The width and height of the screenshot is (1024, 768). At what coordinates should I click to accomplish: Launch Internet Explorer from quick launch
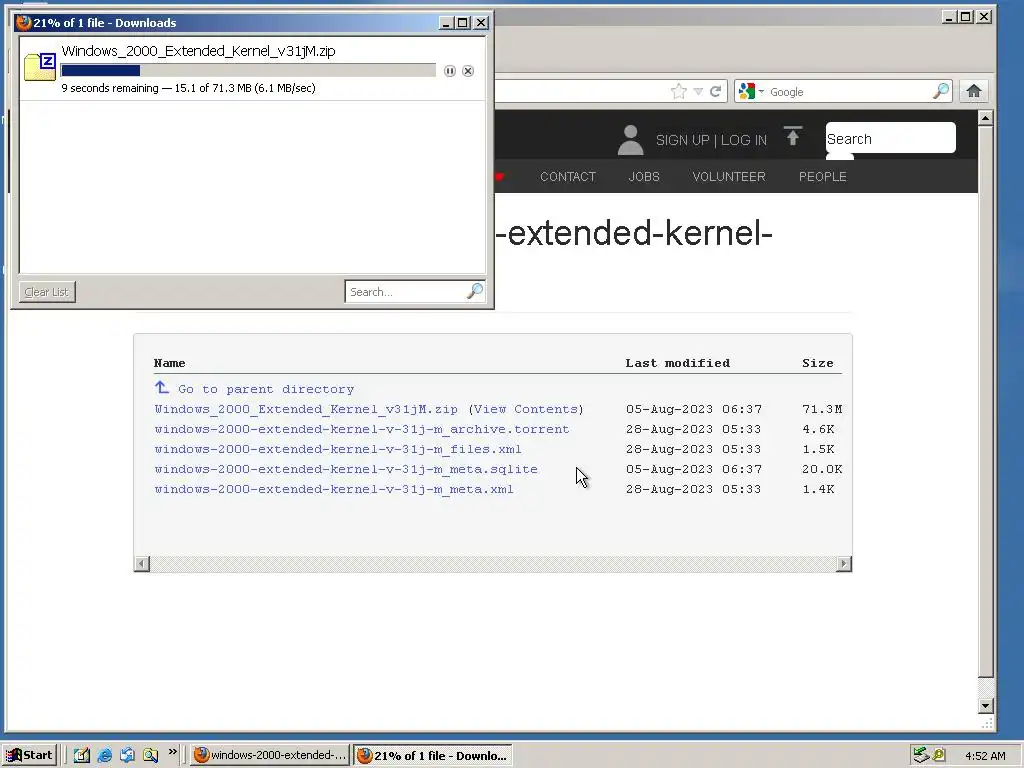(x=104, y=755)
